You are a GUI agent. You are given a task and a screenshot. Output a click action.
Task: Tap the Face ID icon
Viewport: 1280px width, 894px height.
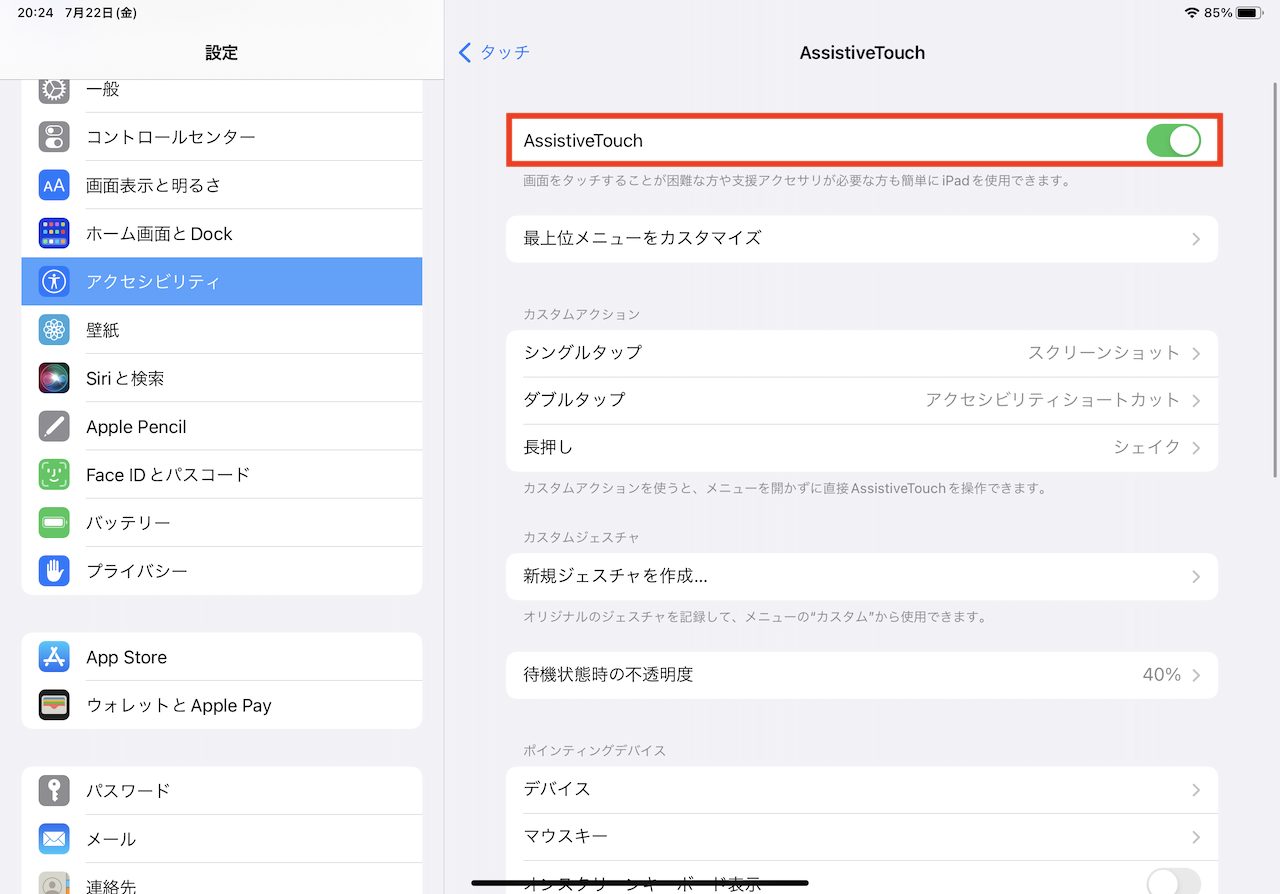[54, 474]
